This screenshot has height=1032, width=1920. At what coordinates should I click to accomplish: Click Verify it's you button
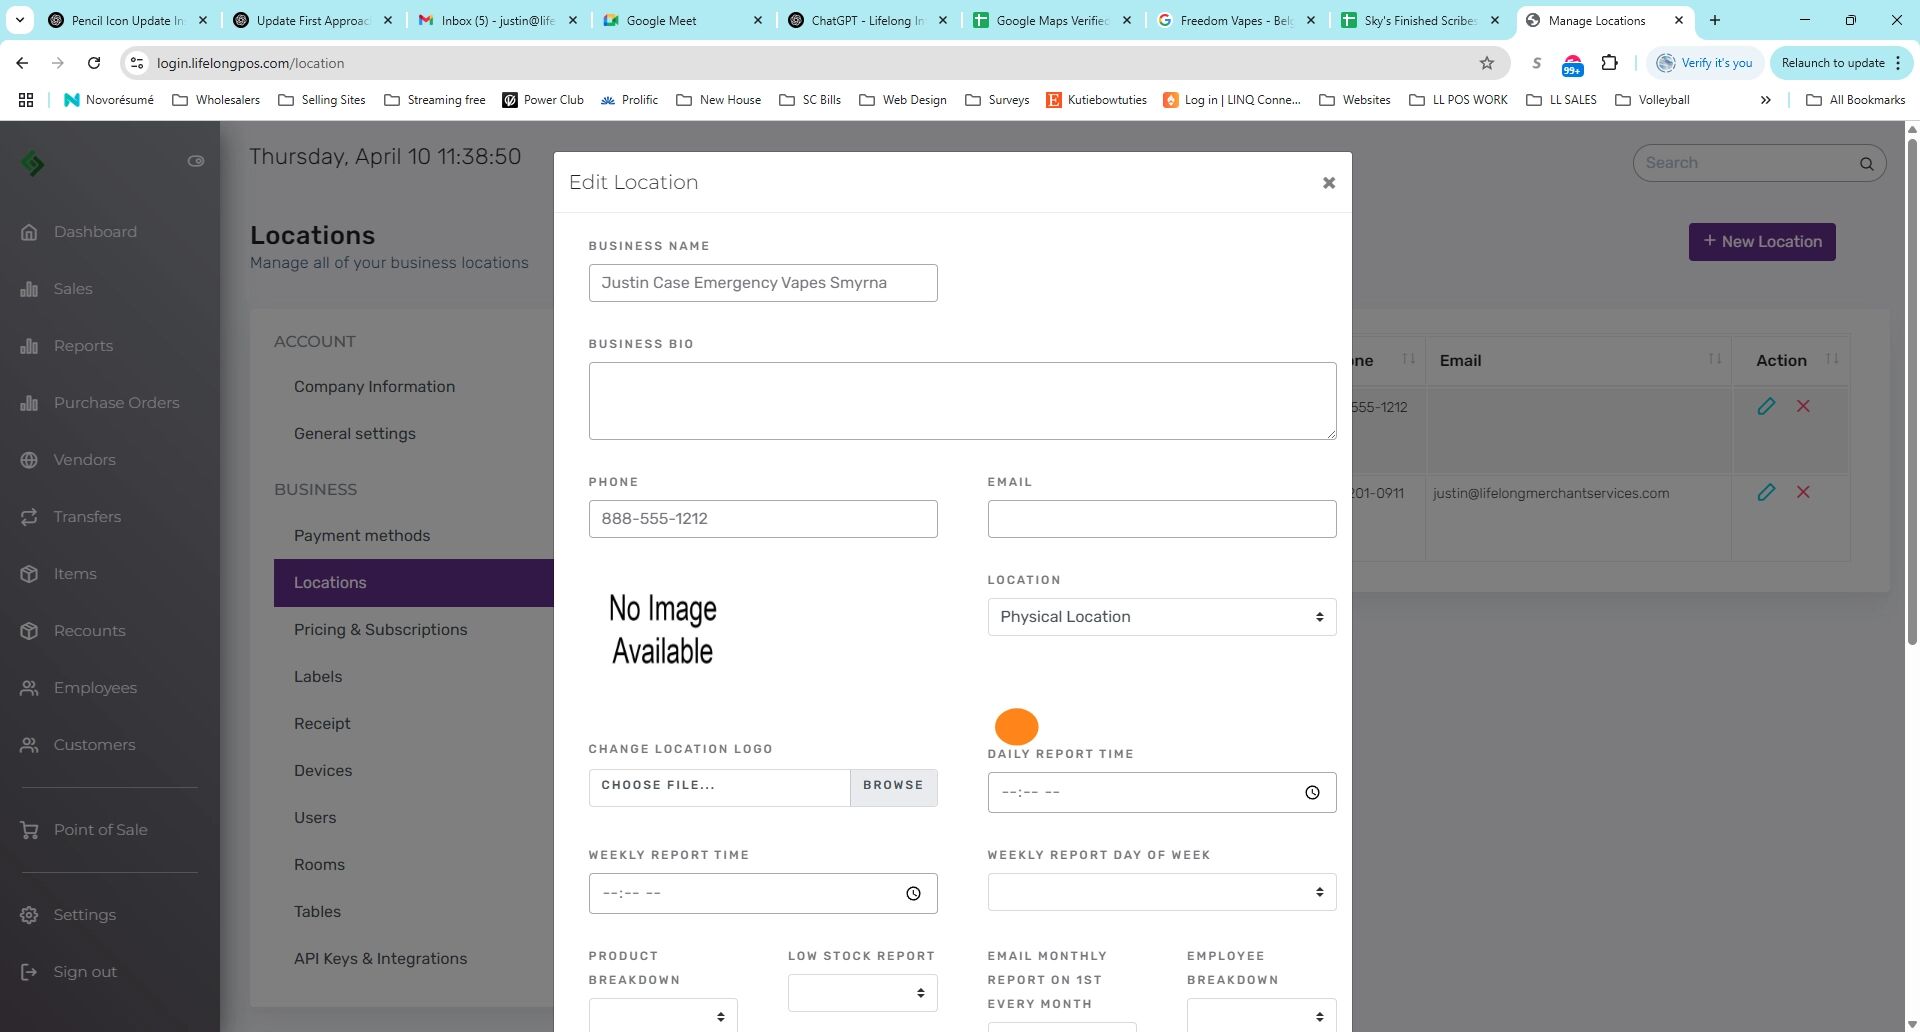click(x=1705, y=63)
